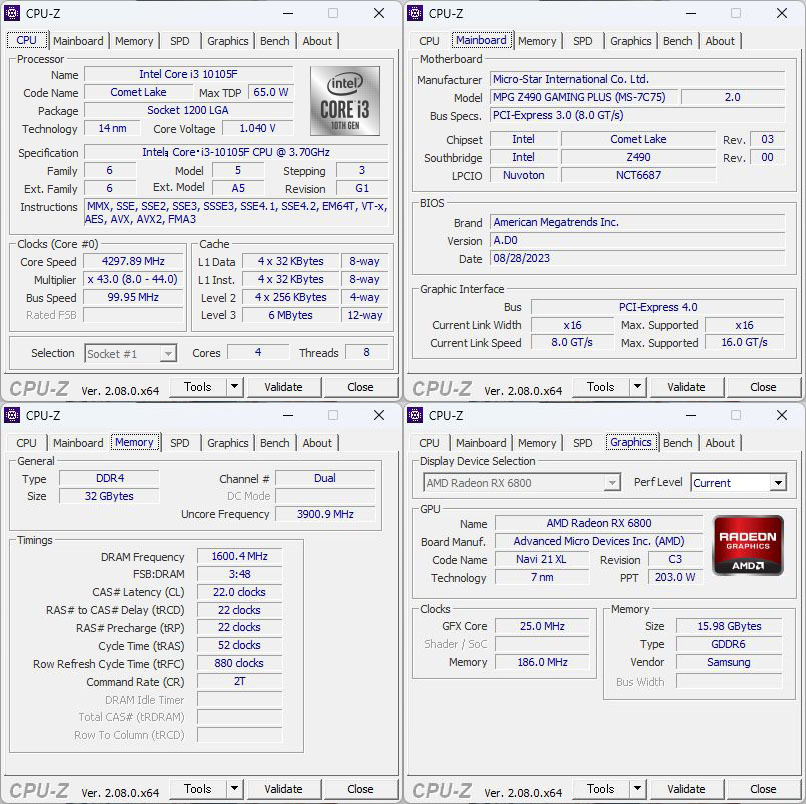Click Close button in the CPU window
Screen dimensions: 806x804
(360, 387)
